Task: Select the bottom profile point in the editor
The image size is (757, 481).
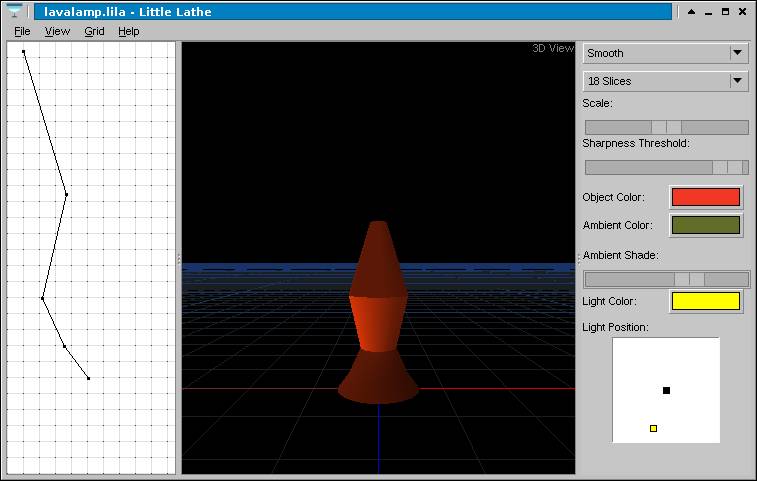Action: (88, 378)
